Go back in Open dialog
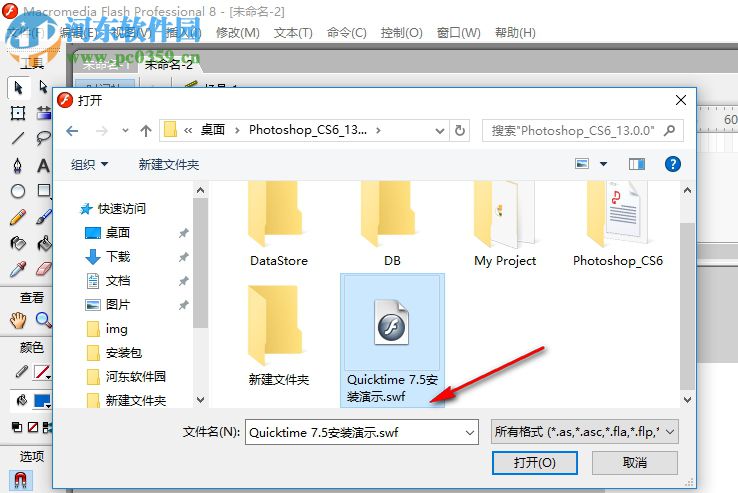This screenshot has width=738, height=493. coord(72,131)
